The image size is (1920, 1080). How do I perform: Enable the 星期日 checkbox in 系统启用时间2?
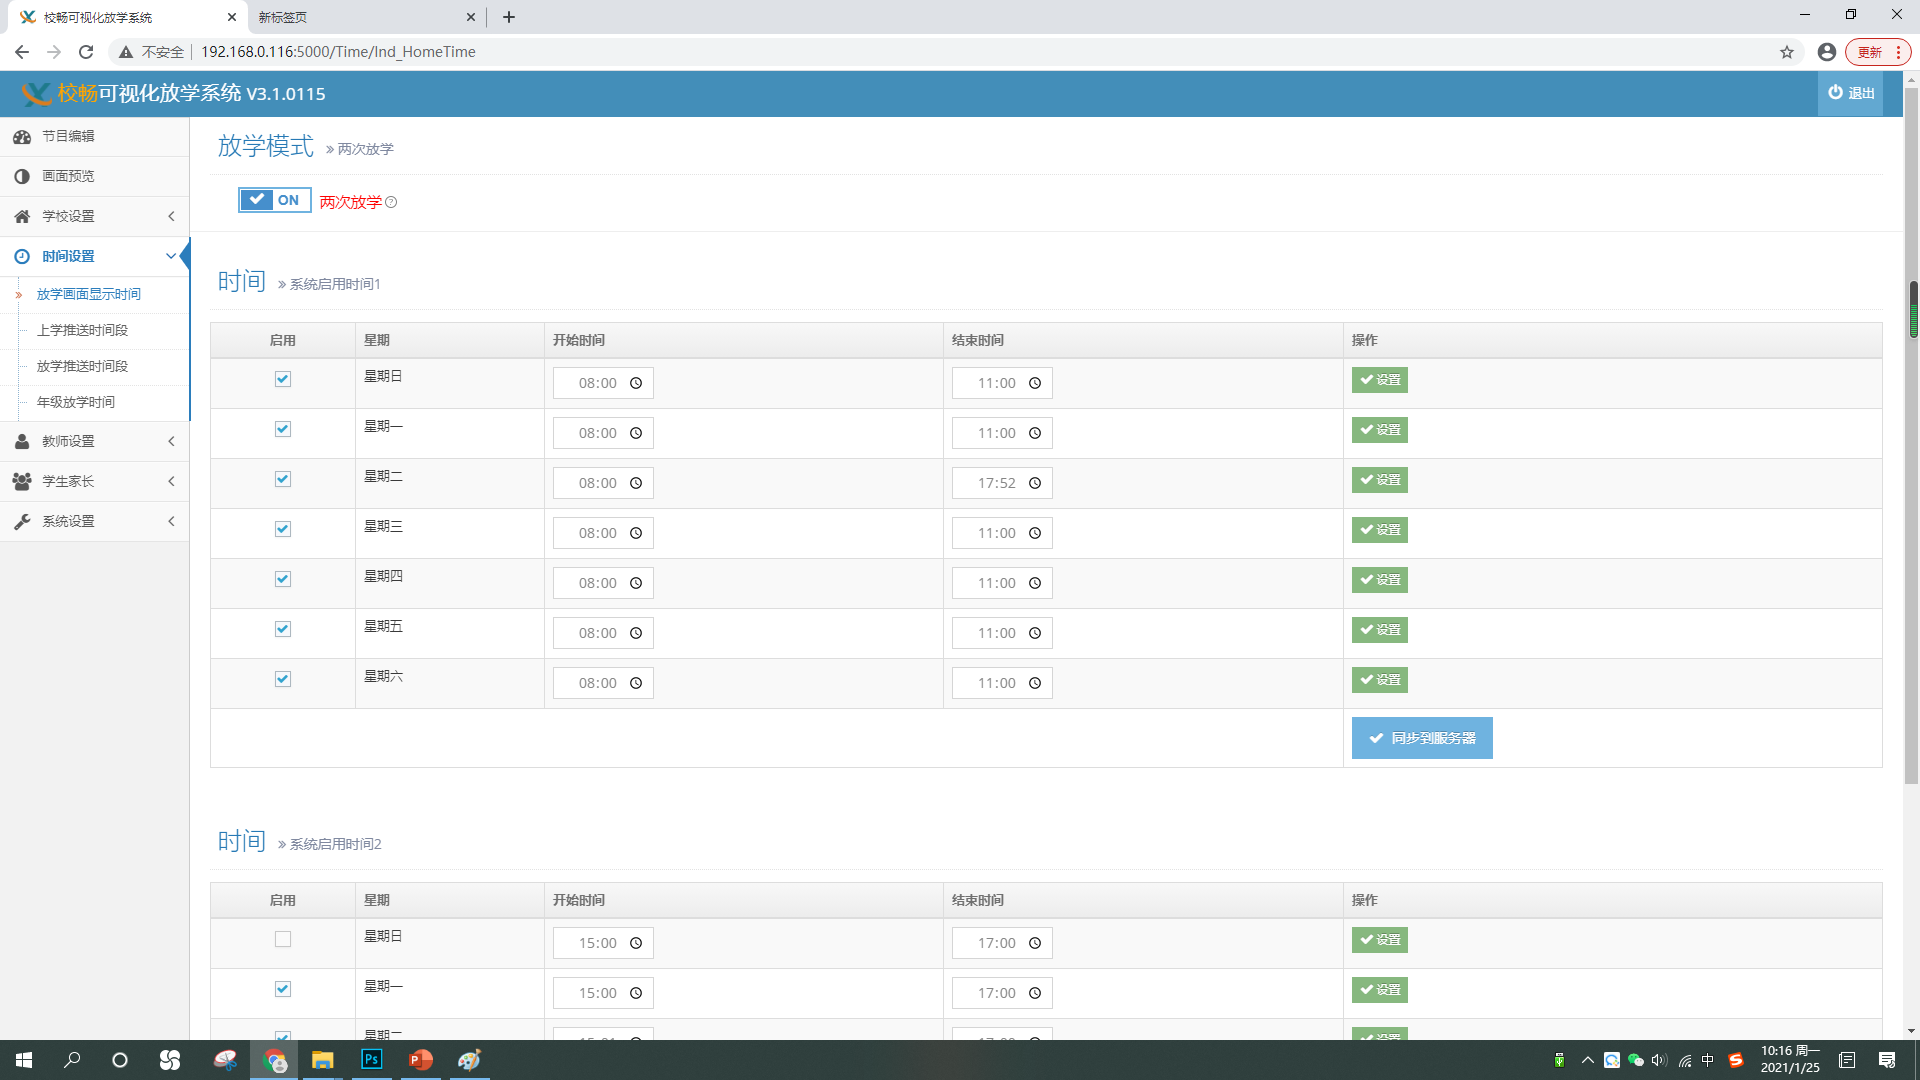(283, 939)
